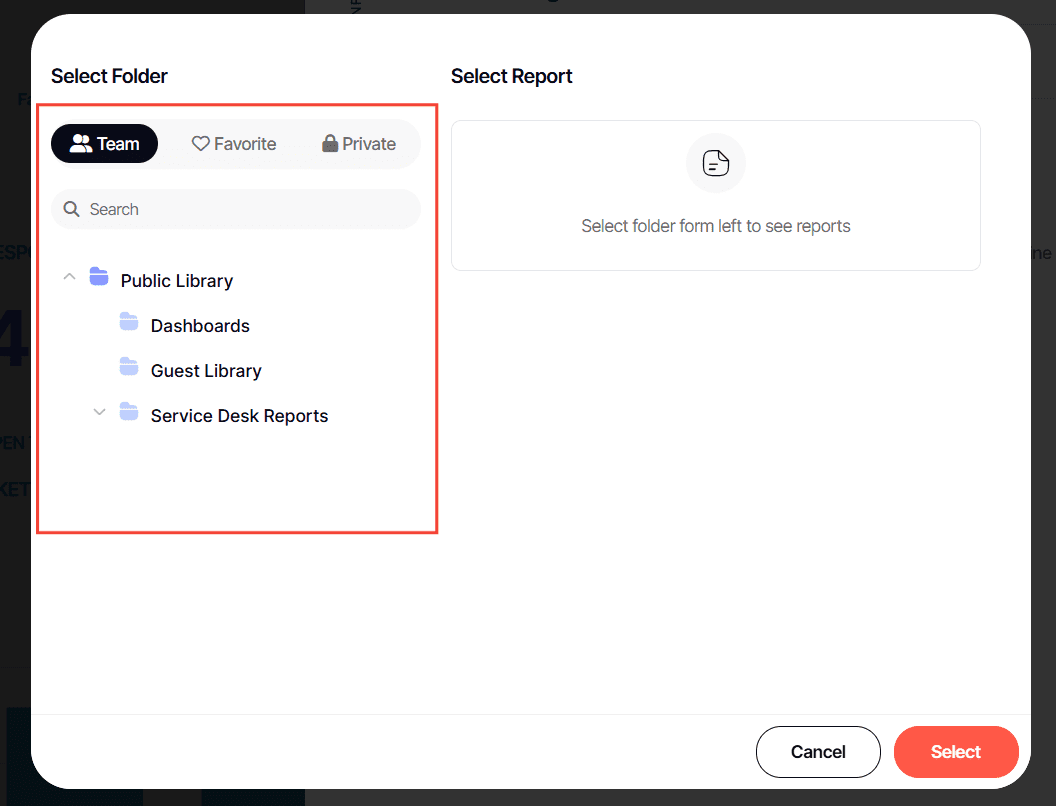The image size is (1056, 806).
Task: Click the Service Desk Reports folder icon
Action: click(129, 412)
